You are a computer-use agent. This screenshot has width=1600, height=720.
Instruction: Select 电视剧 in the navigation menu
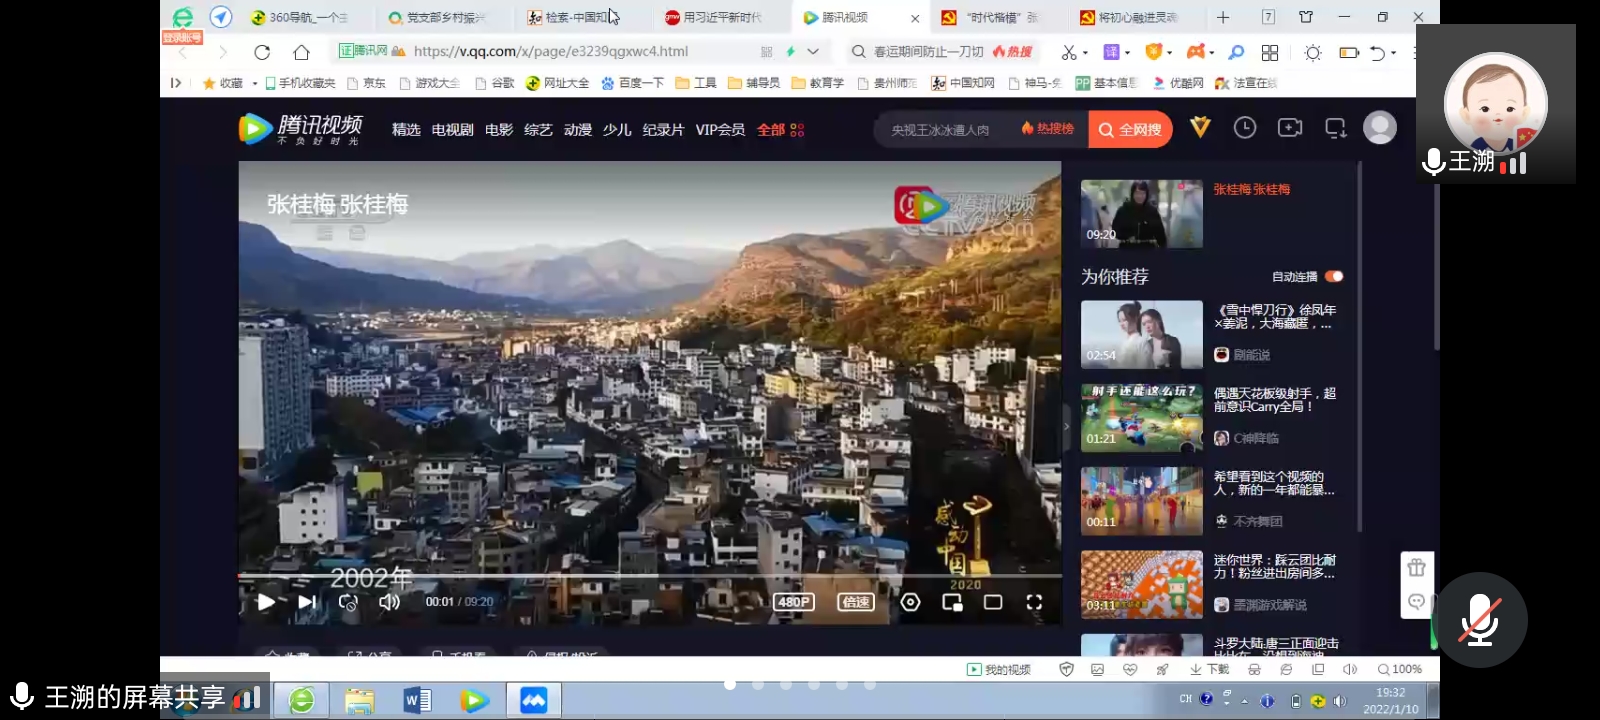(452, 130)
